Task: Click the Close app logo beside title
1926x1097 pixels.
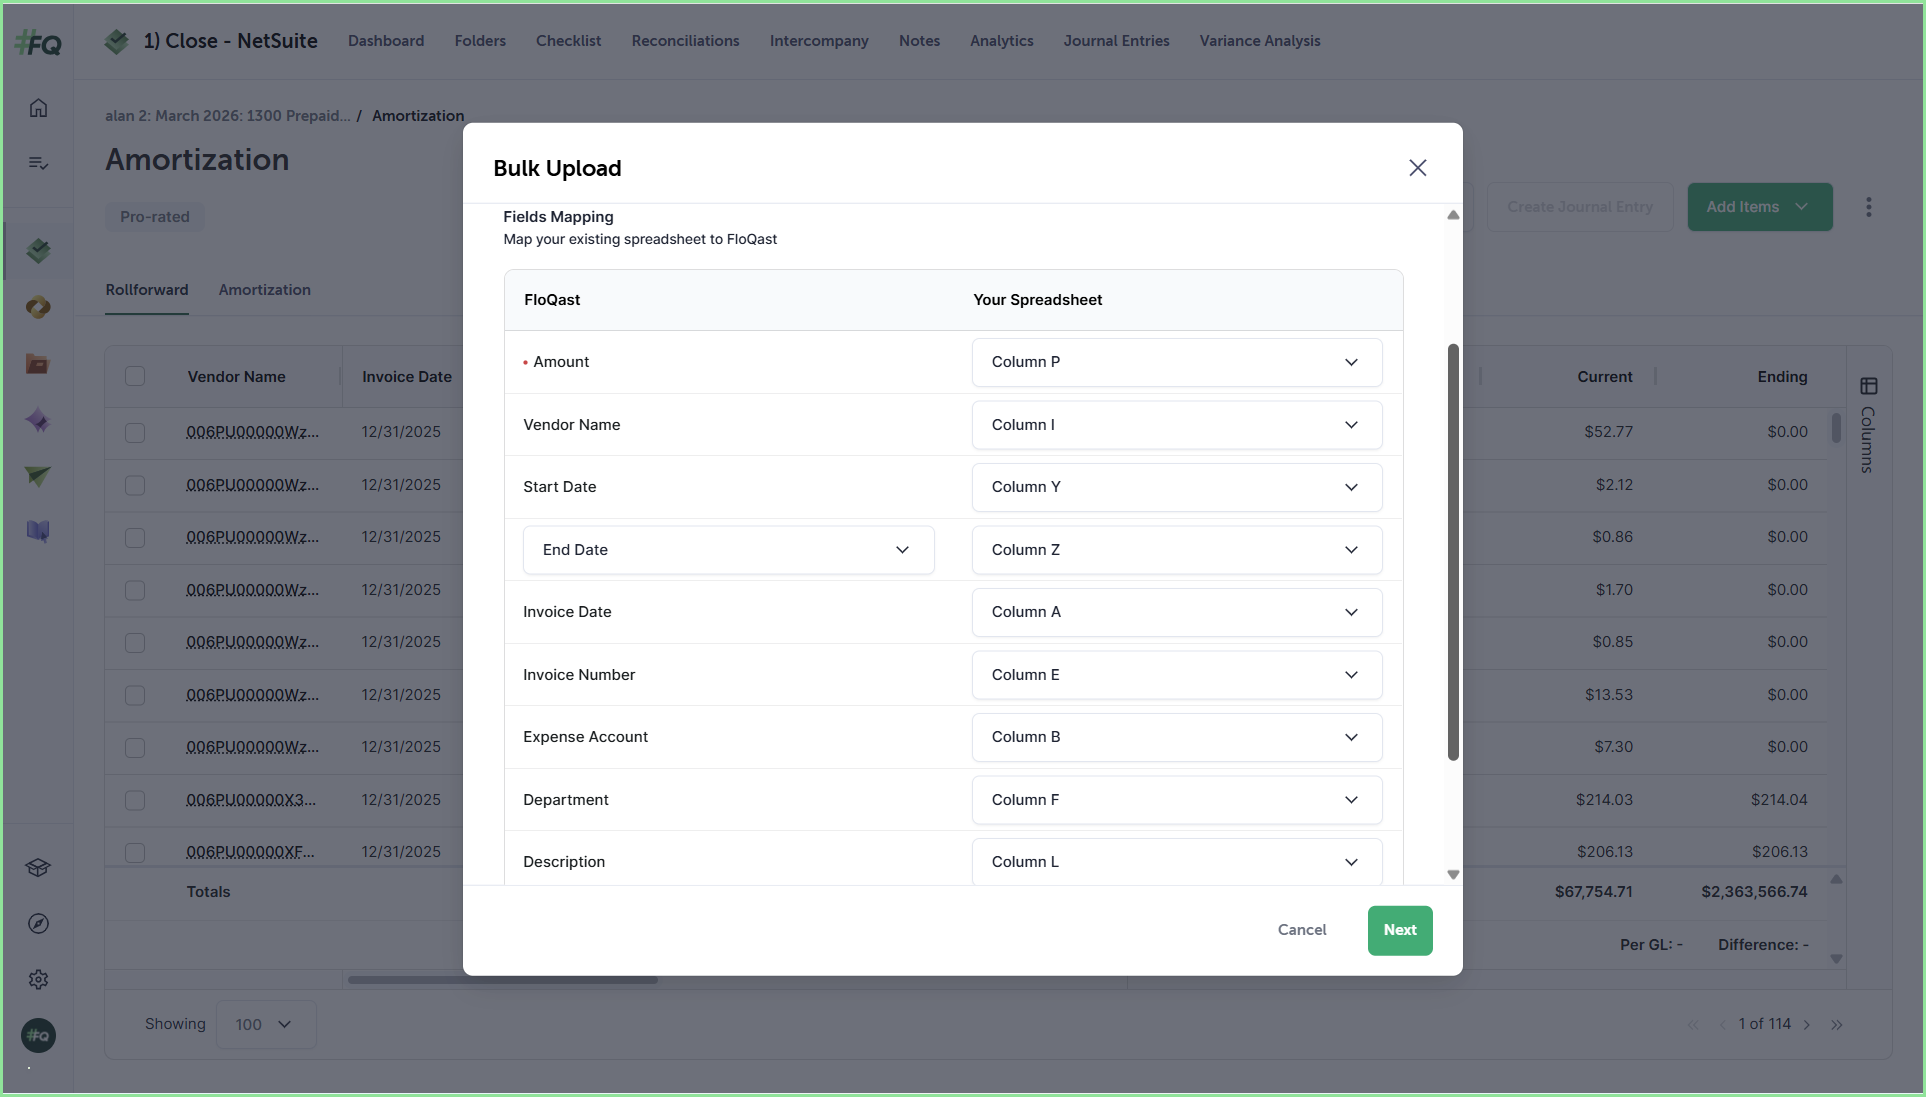Action: click(x=117, y=41)
